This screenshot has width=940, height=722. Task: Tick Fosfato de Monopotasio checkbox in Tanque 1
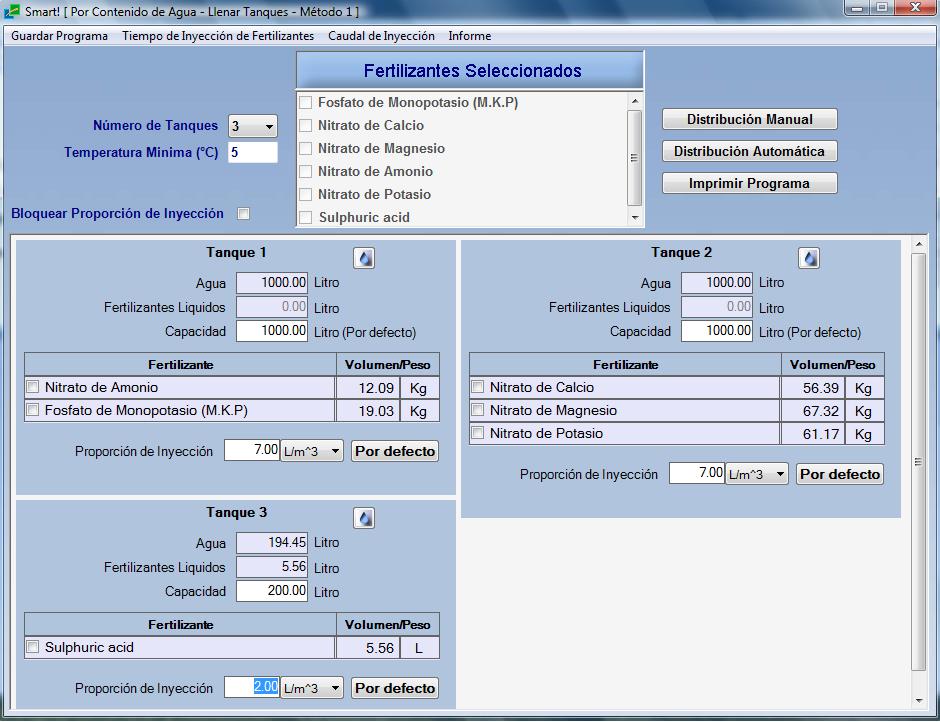point(33,410)
